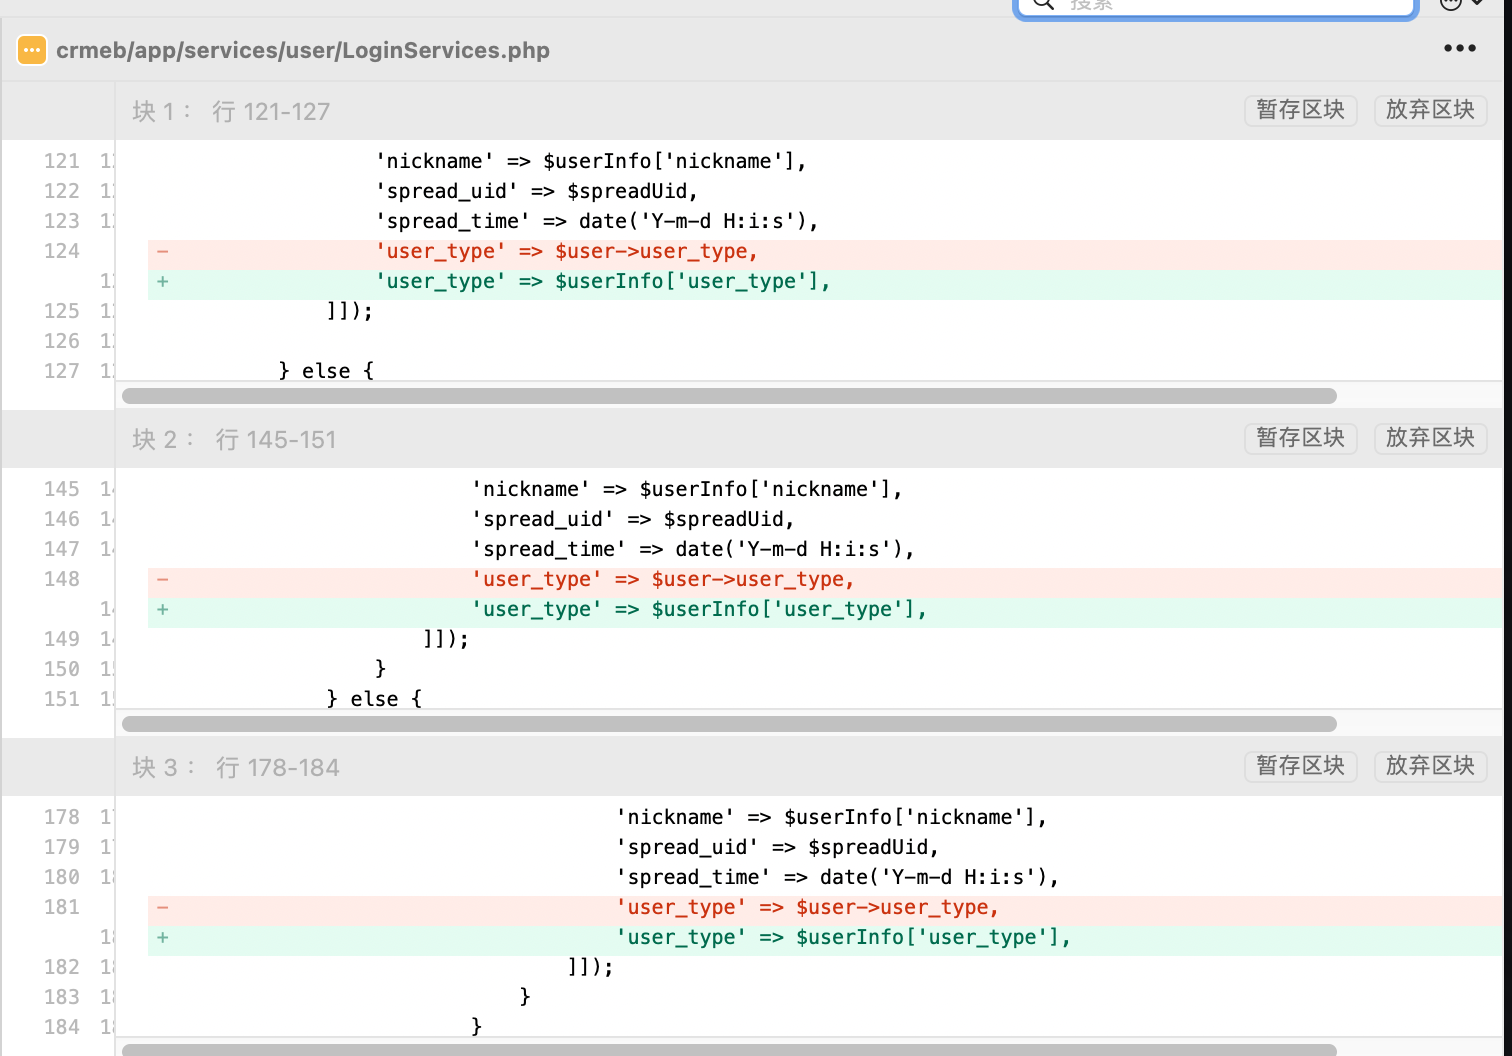The image size is (1512, 1056).
Task: Click the magnifier icon in search field
Action: 1043,4
